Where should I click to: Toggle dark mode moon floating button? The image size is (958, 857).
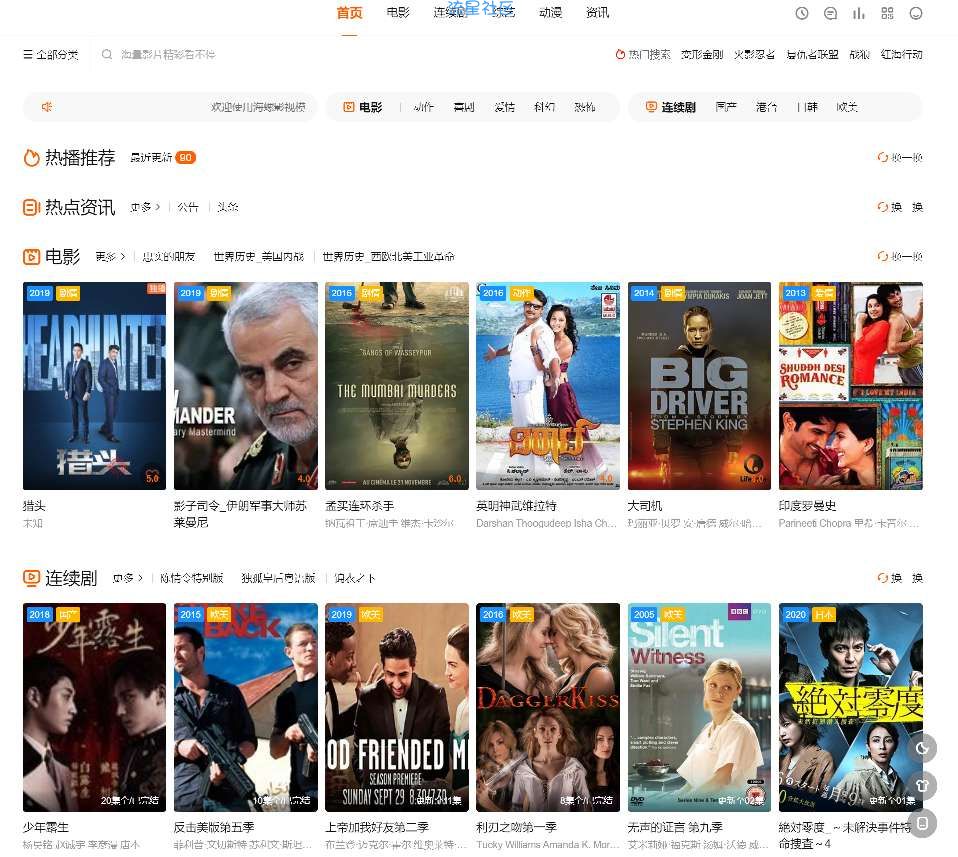pos(922,748)
